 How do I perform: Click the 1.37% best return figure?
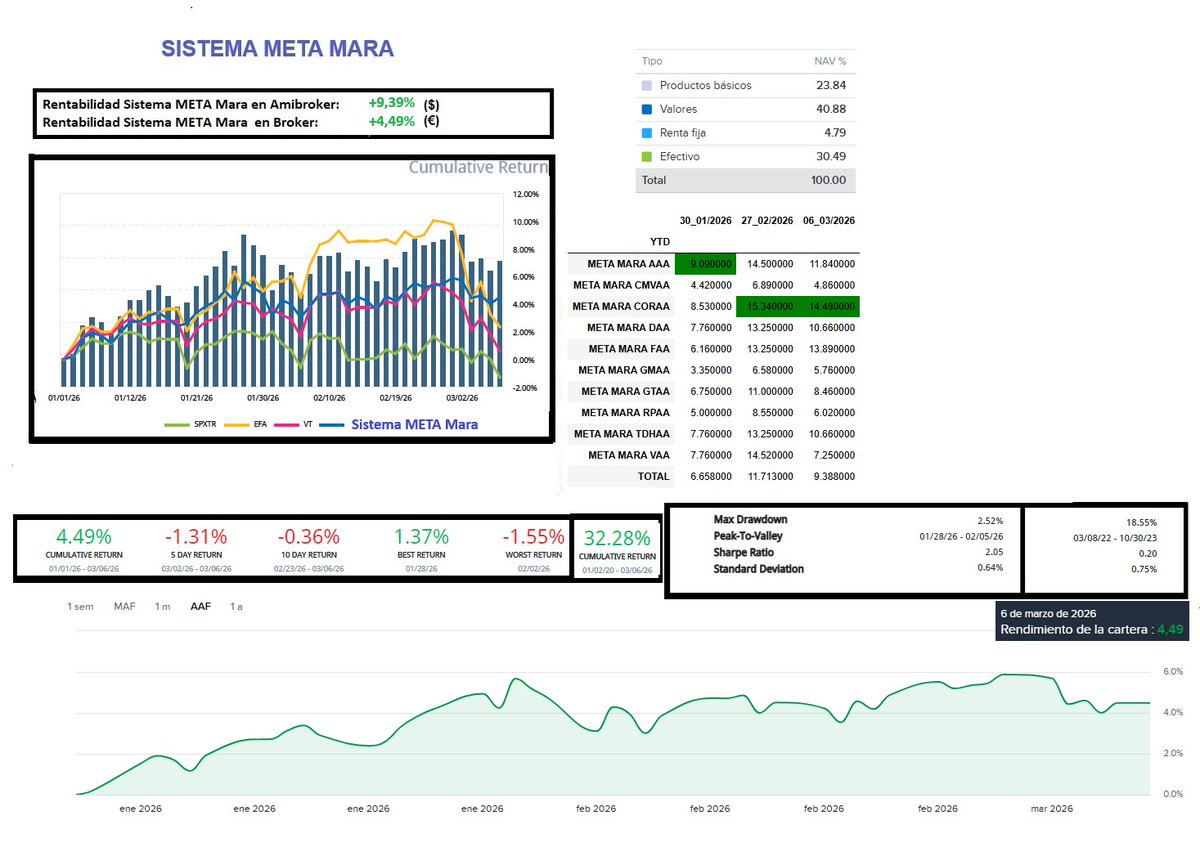coord(420,537)
